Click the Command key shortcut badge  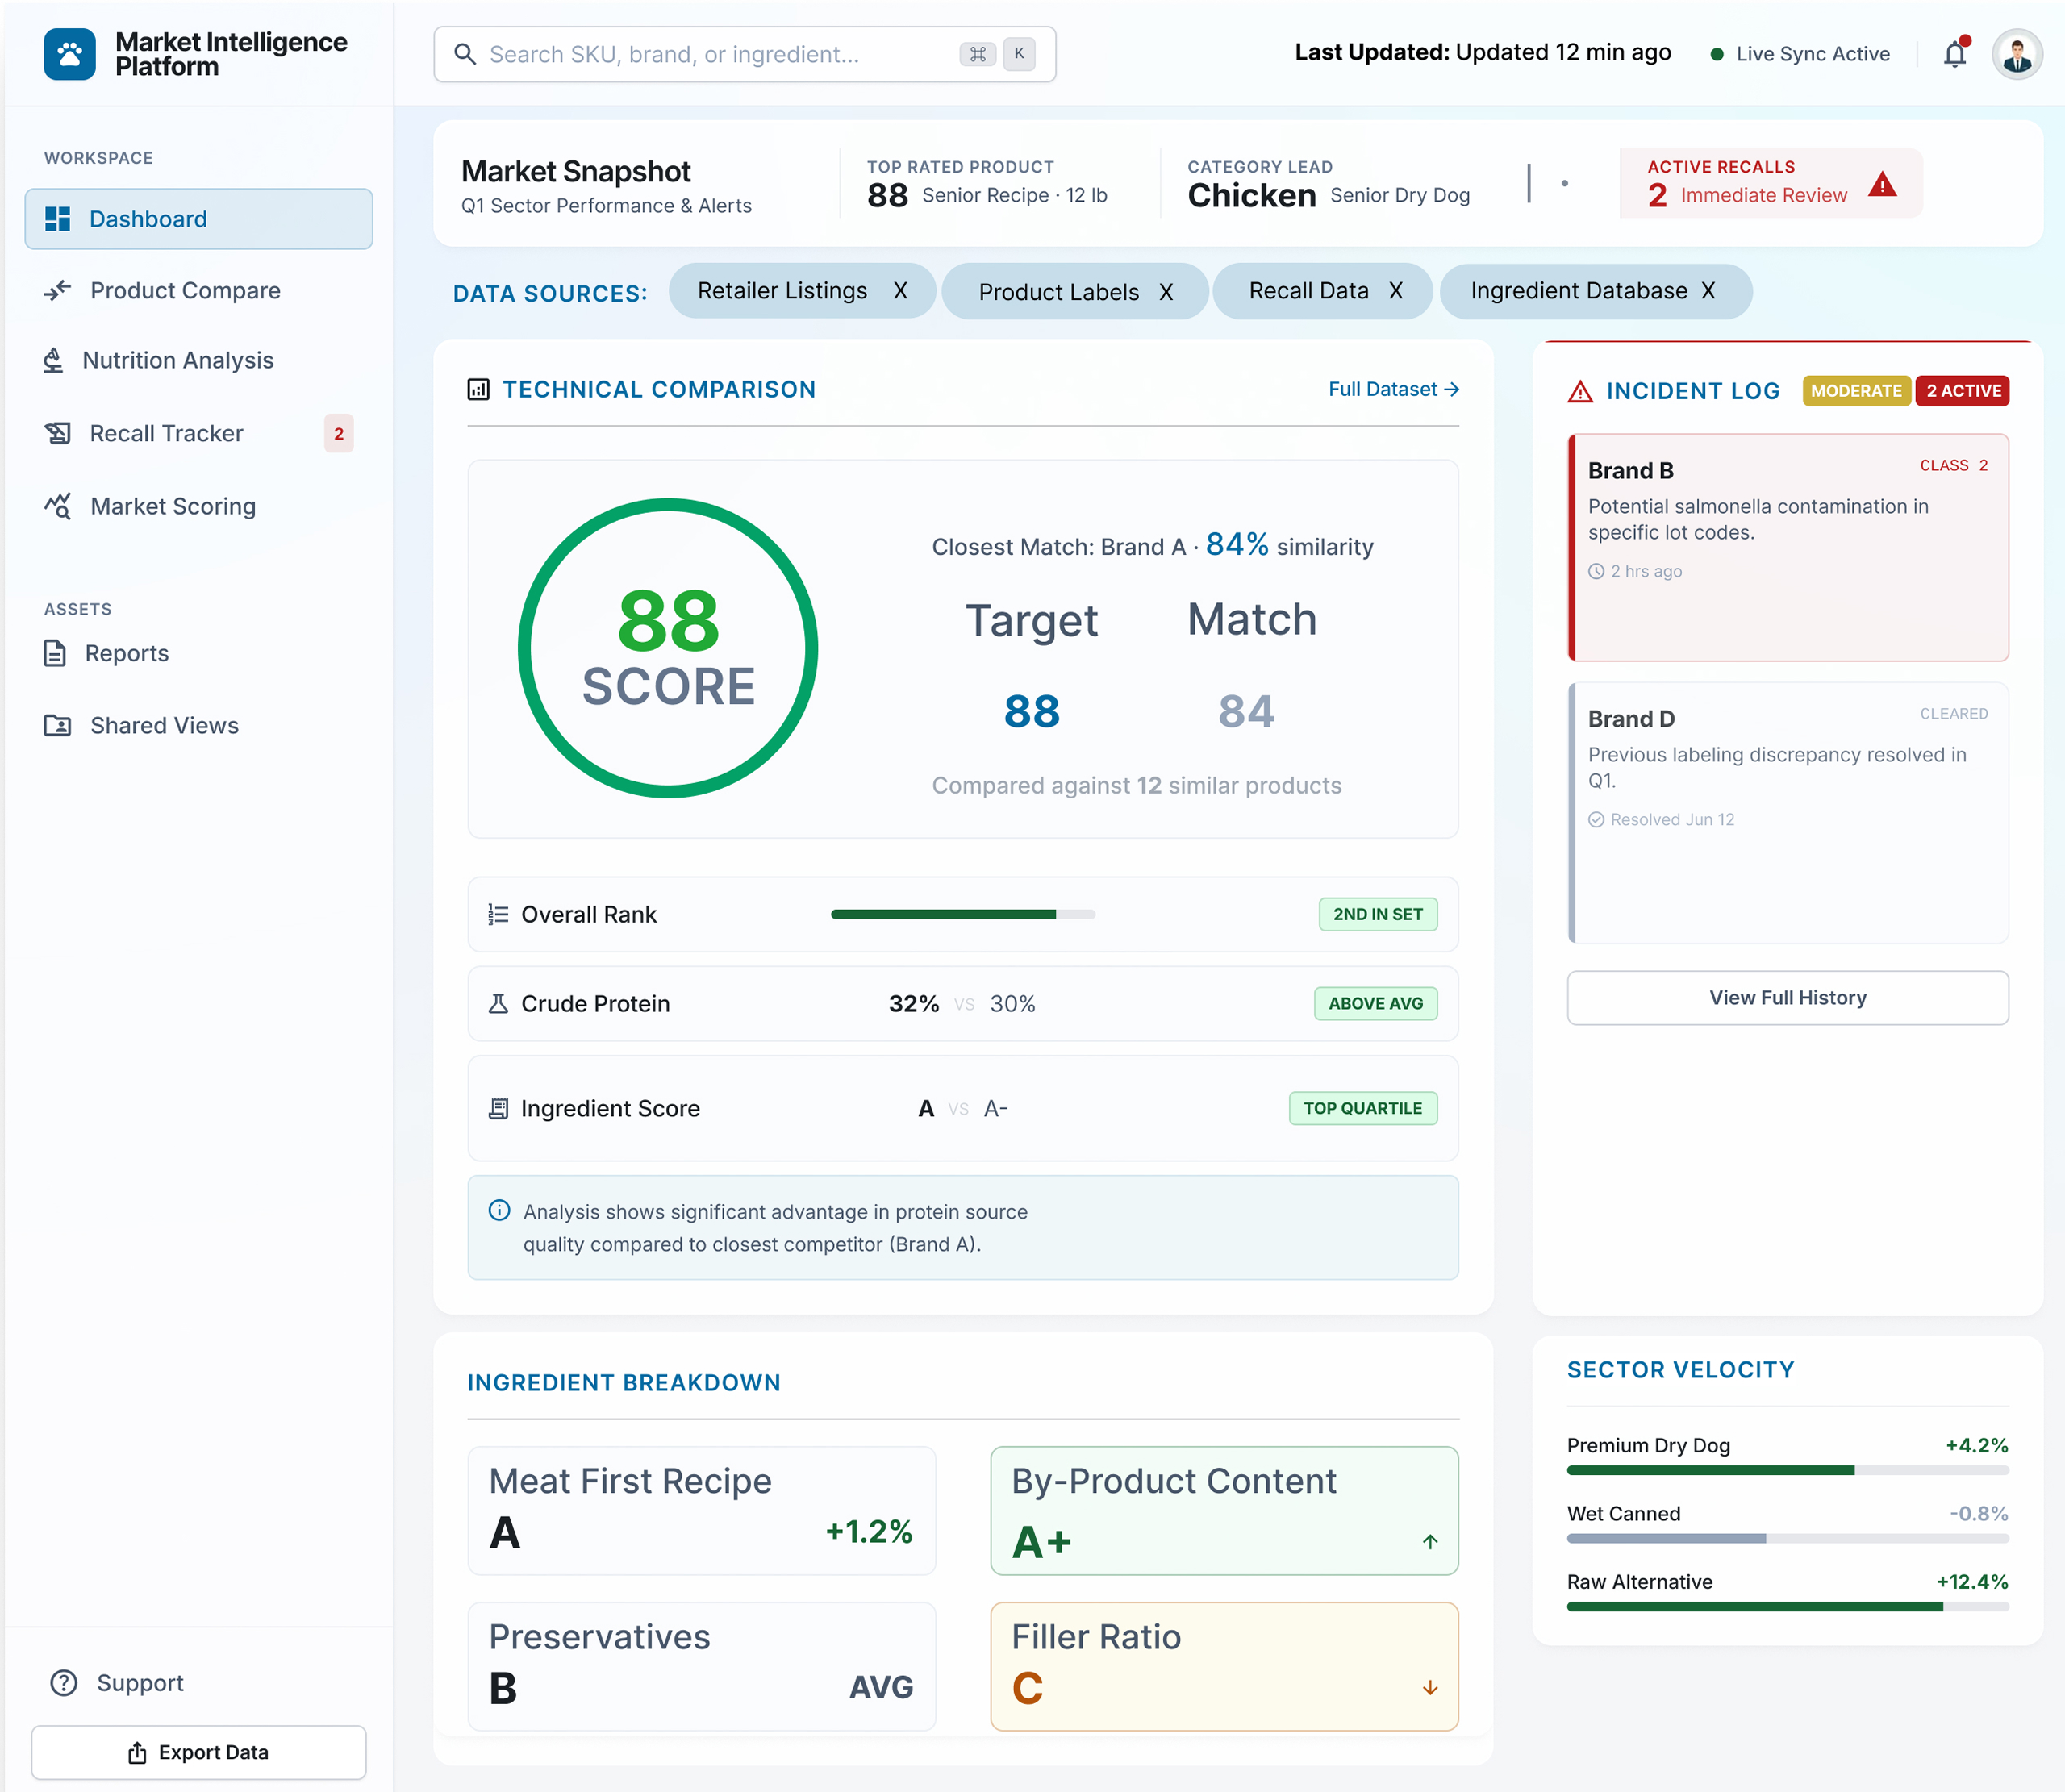click(977, 54)
